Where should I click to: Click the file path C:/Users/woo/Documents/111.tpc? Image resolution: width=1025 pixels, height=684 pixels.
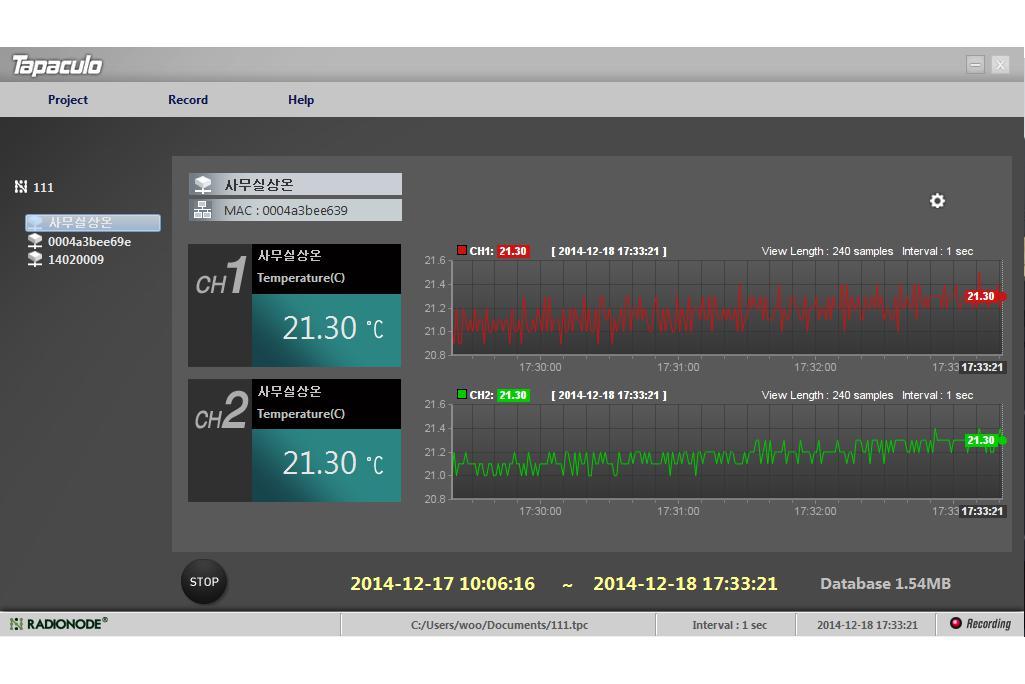[499, 625]
